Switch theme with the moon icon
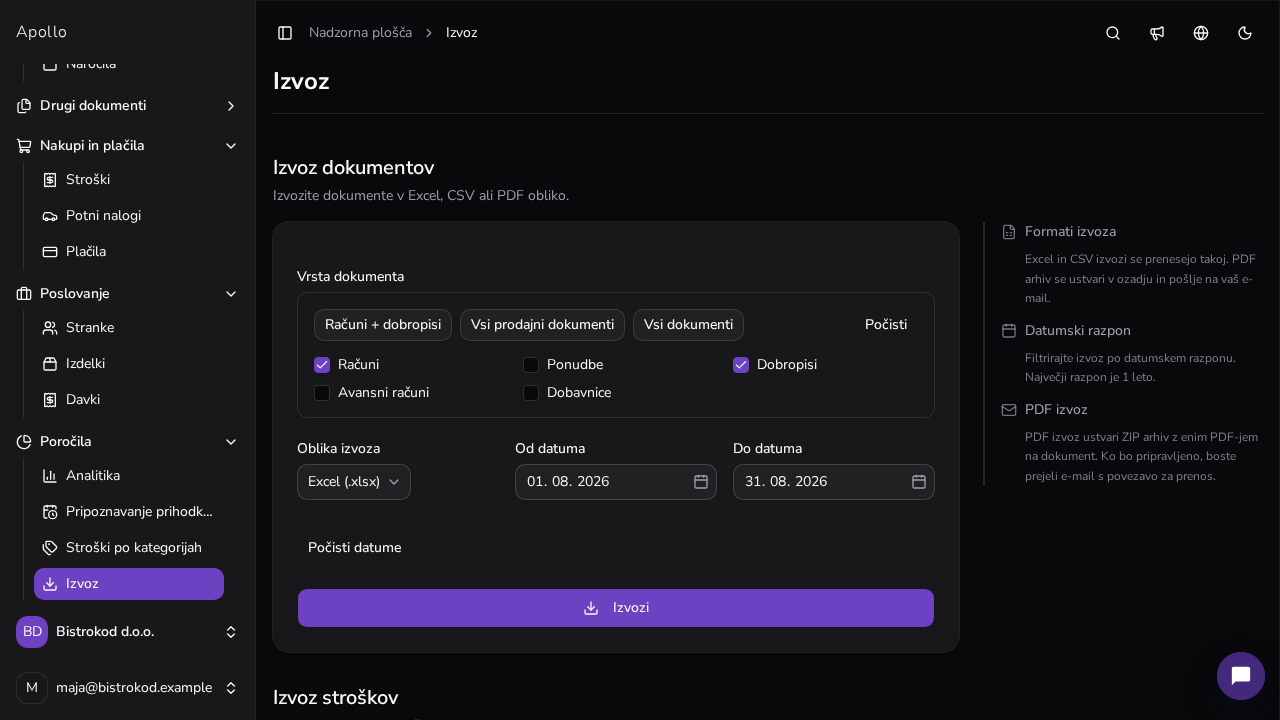The width and height of the screenshot is (1280, 720). click(1245, 33)
